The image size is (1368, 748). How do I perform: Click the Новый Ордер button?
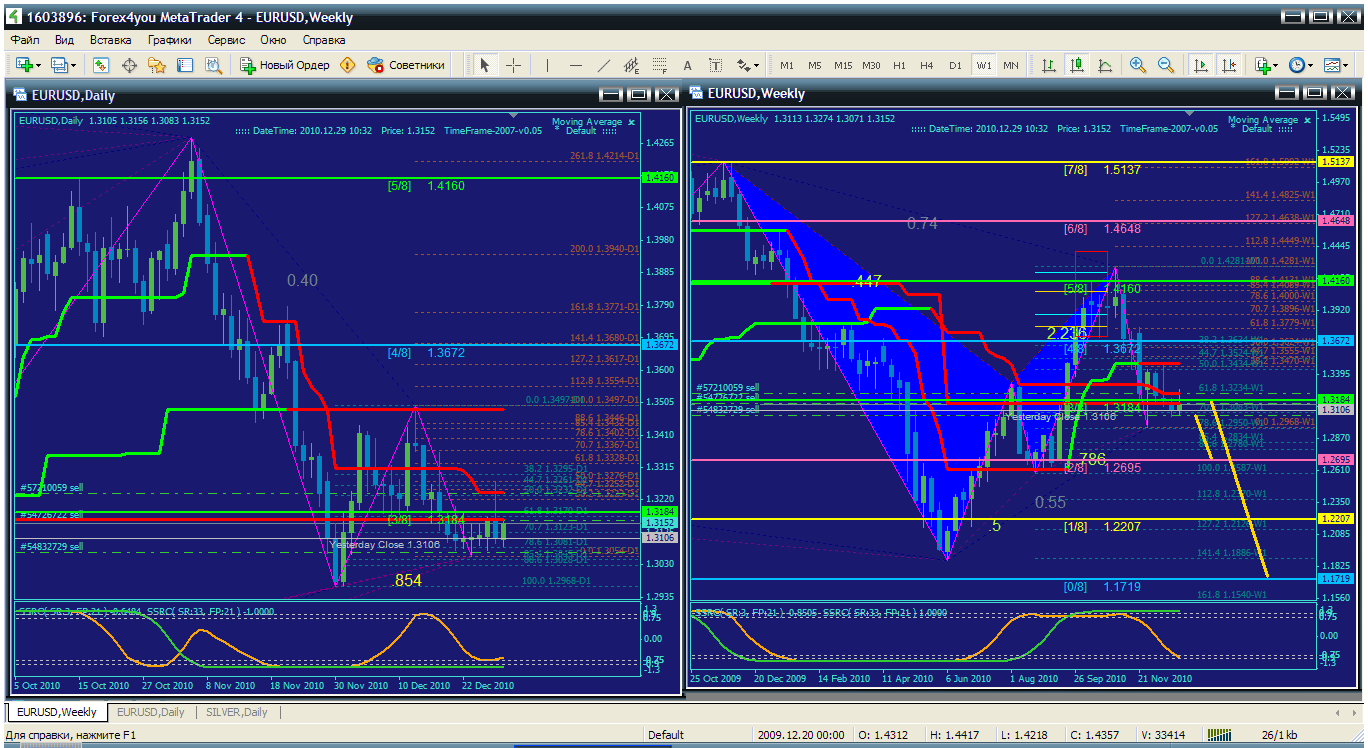tap(284, 65)
